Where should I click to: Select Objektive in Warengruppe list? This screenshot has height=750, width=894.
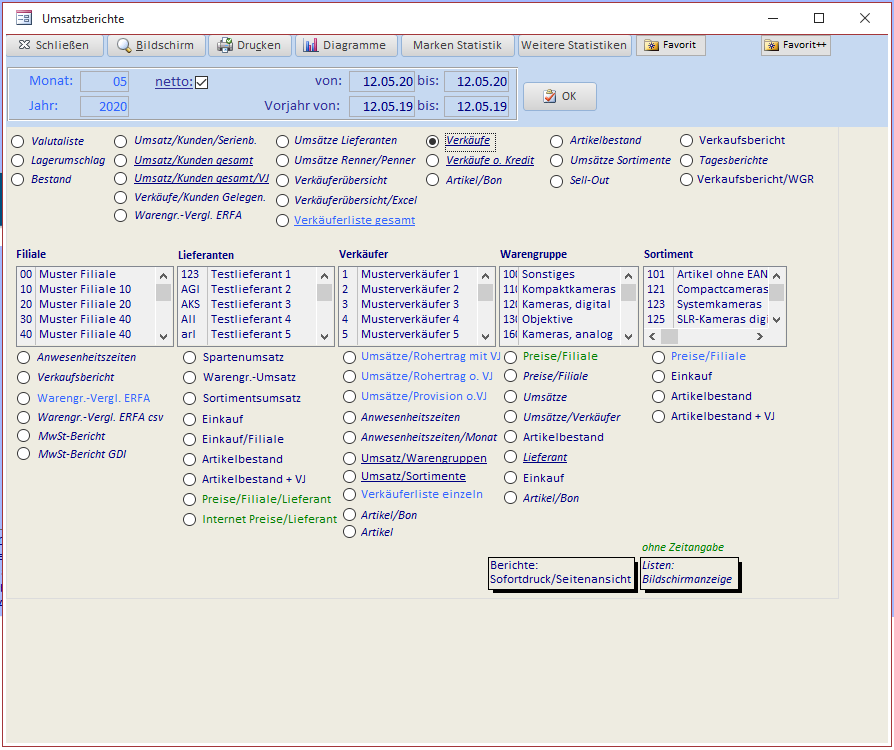click(561, 319)
